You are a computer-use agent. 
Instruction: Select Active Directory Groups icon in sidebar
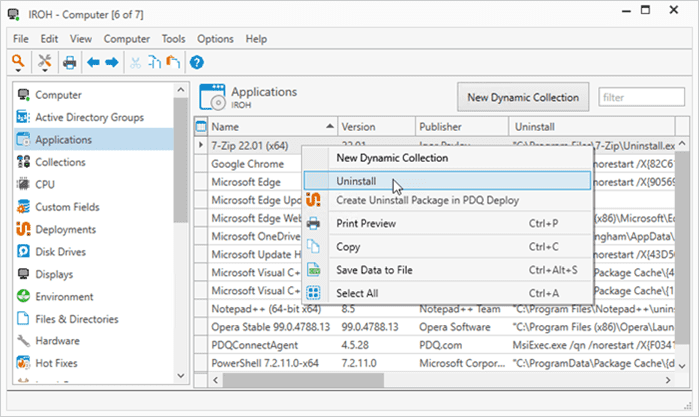(23, 117)
